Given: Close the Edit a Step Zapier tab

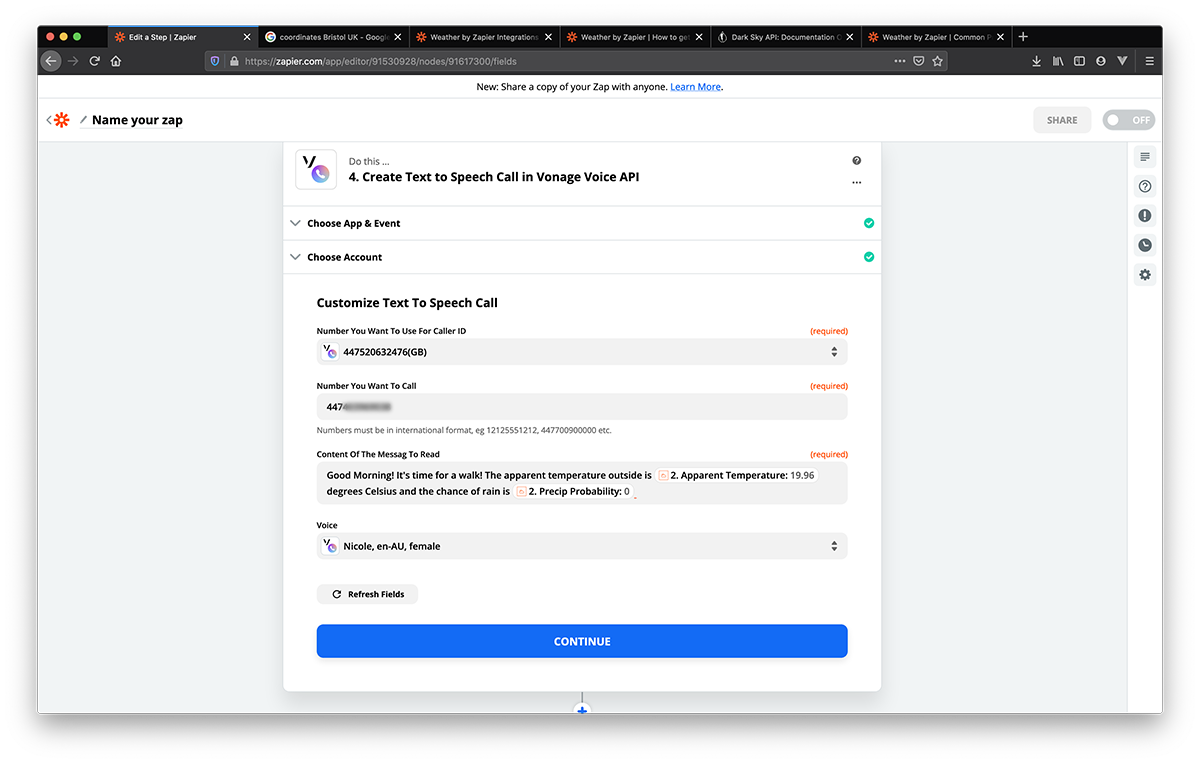Looking at the screenshot, I should tap(247, 37).
